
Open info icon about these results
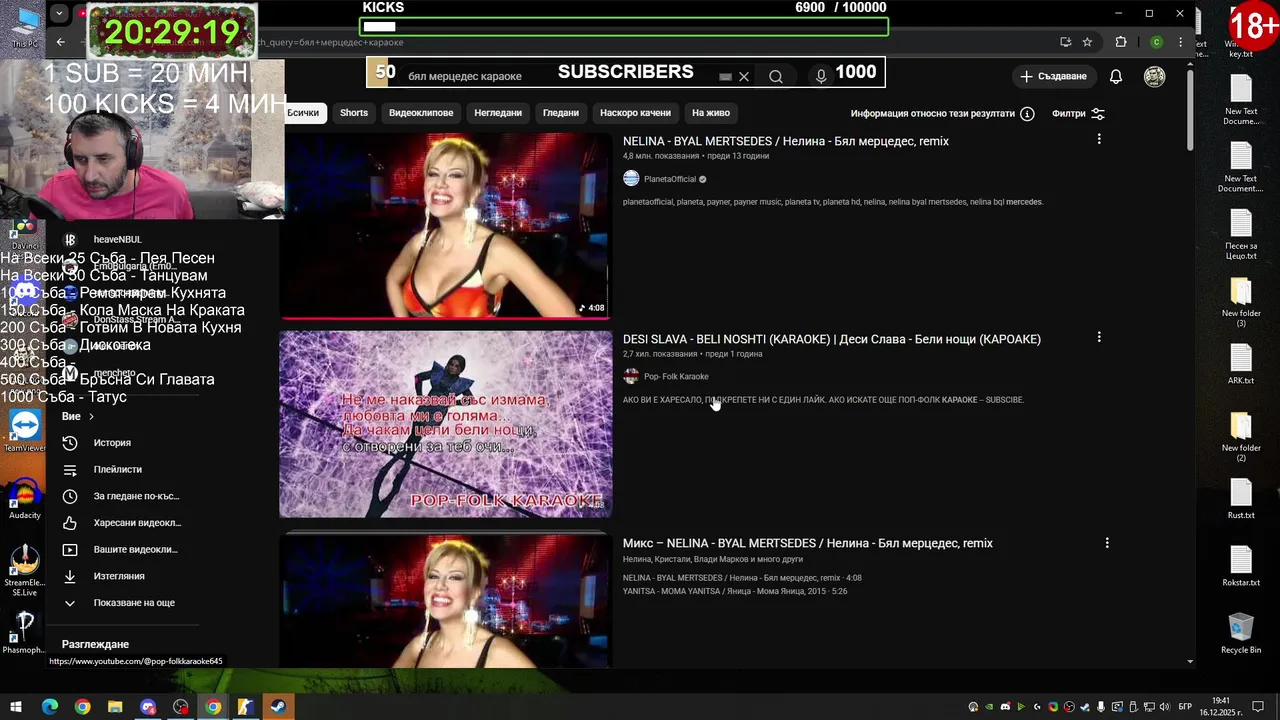(x=1027, y=114)
